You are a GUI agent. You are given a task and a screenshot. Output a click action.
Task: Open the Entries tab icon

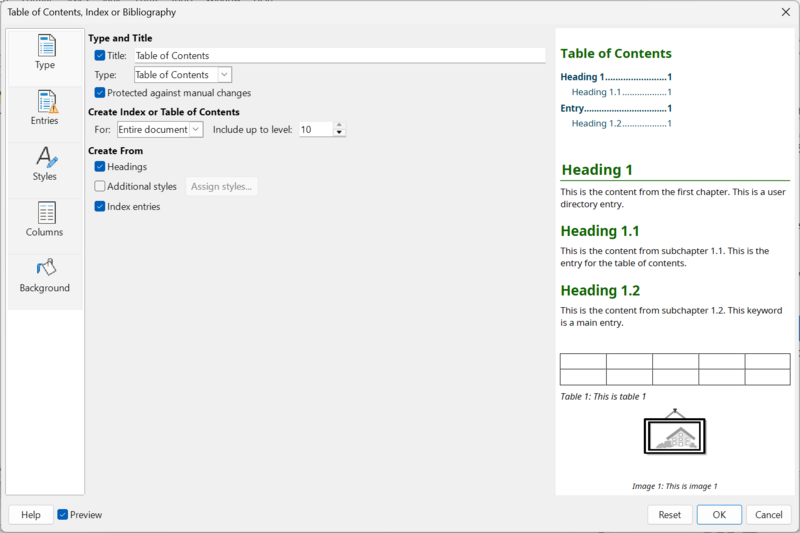tap(46, 101)
